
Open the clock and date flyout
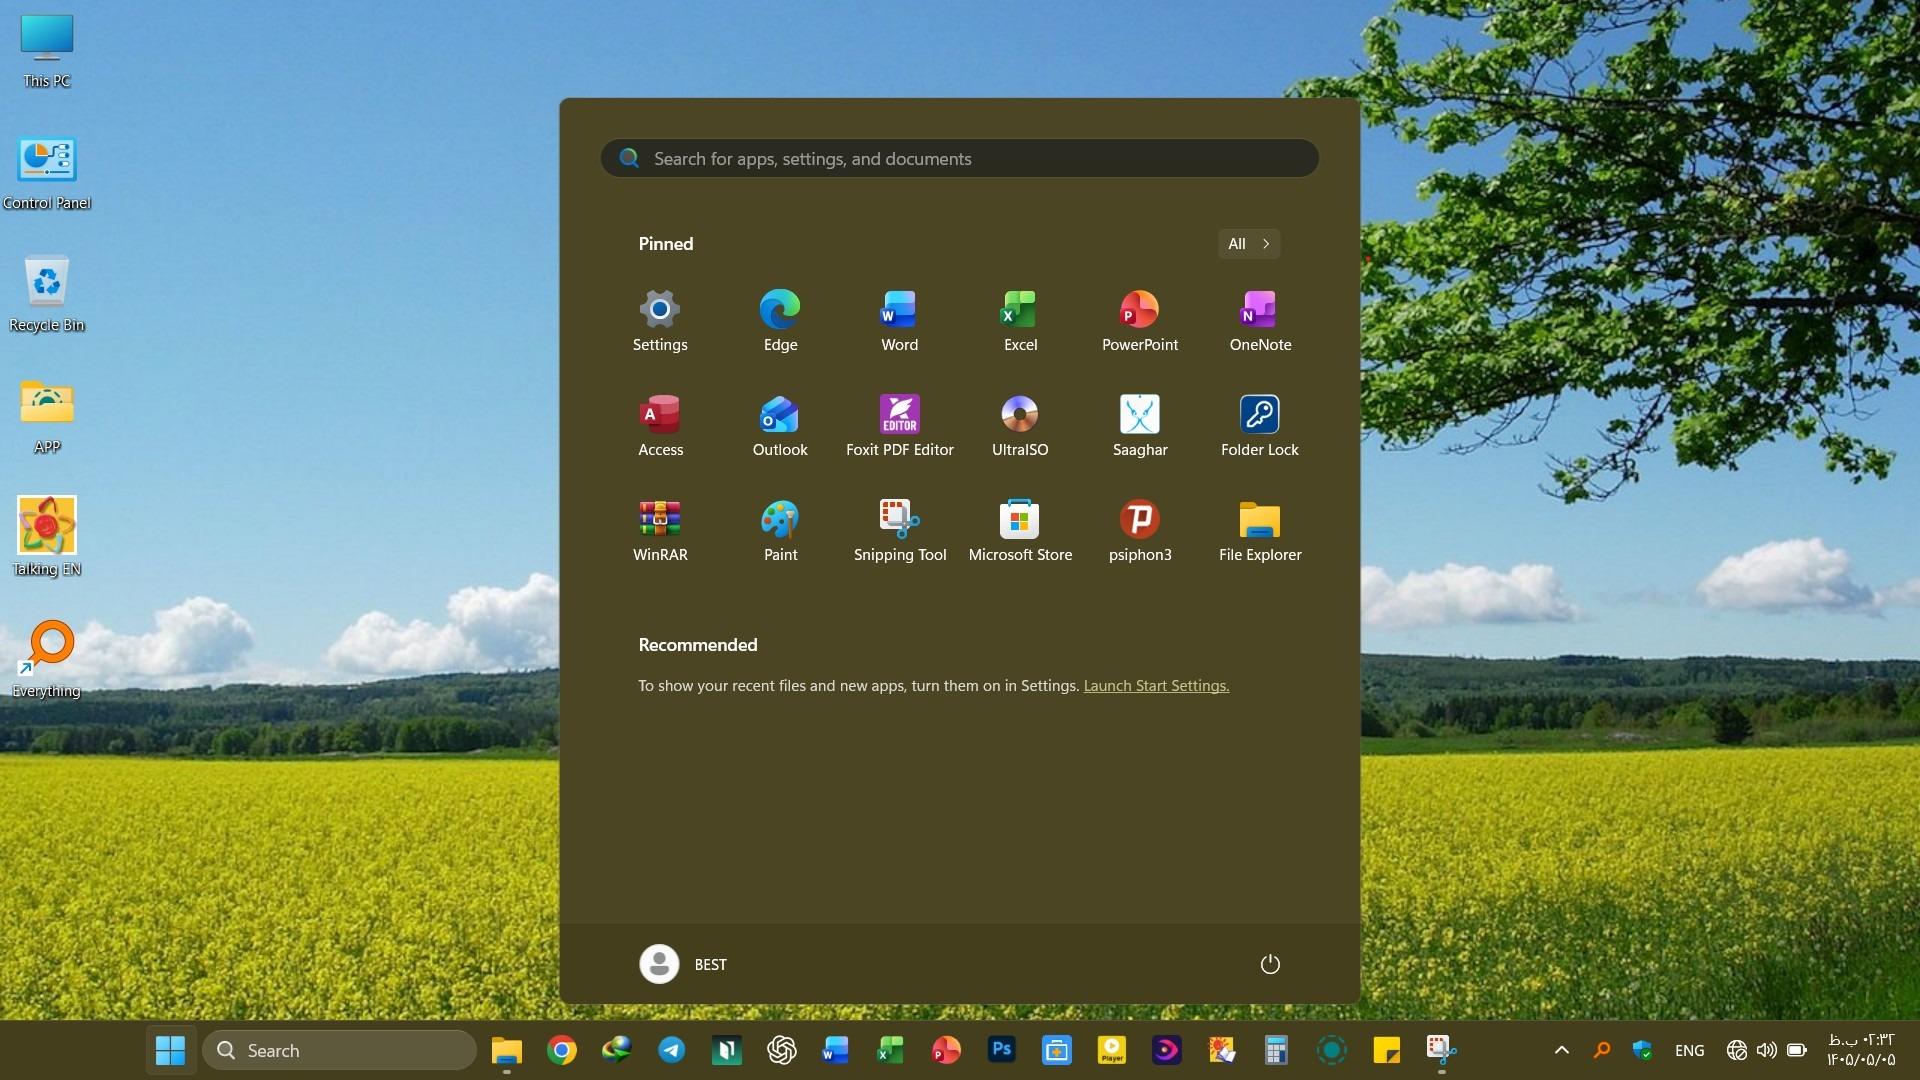[1861, 1050]
